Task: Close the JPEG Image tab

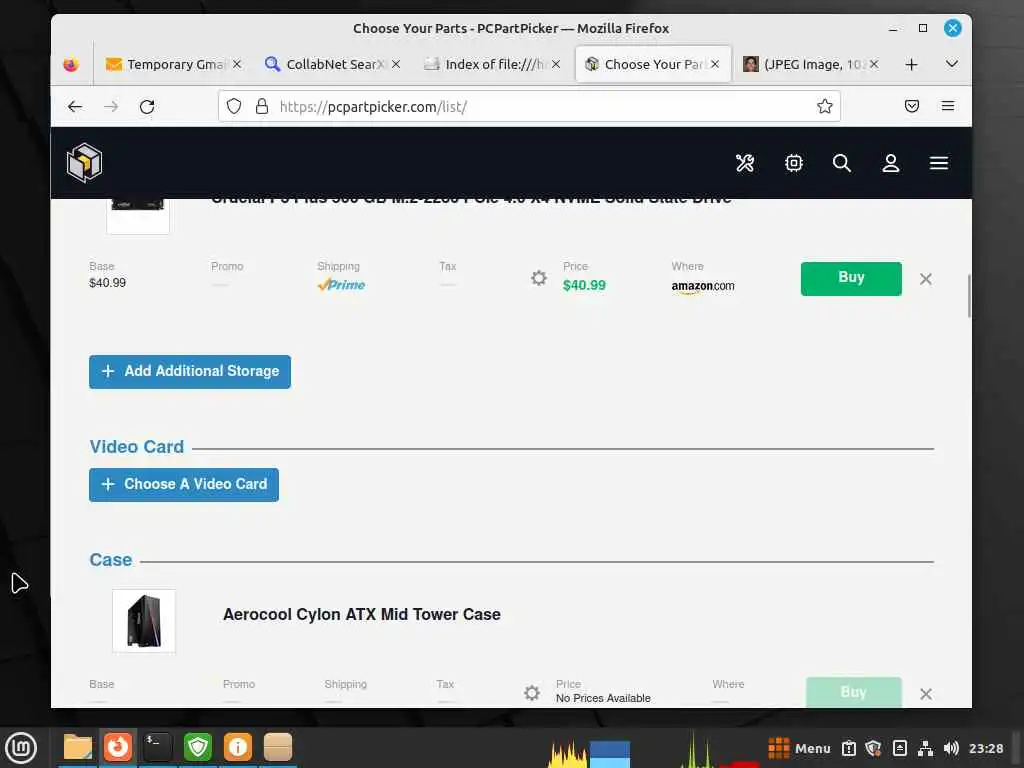Action: point(874,64)
